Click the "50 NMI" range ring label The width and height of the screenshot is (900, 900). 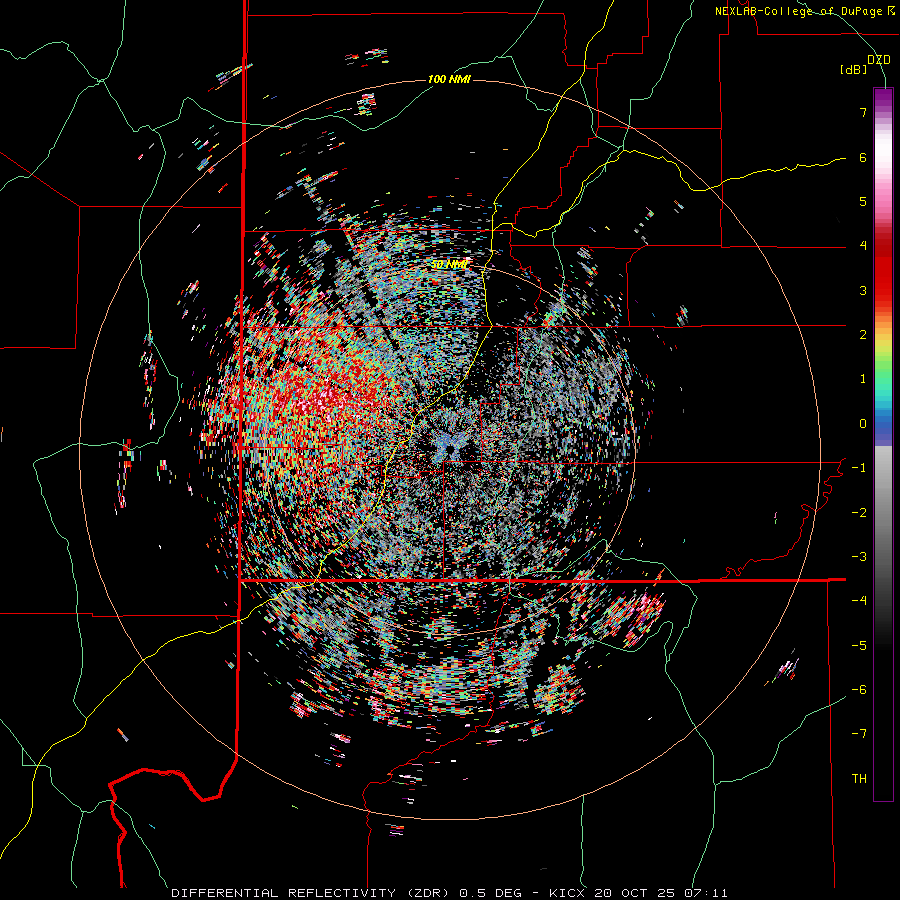point(449,265)
